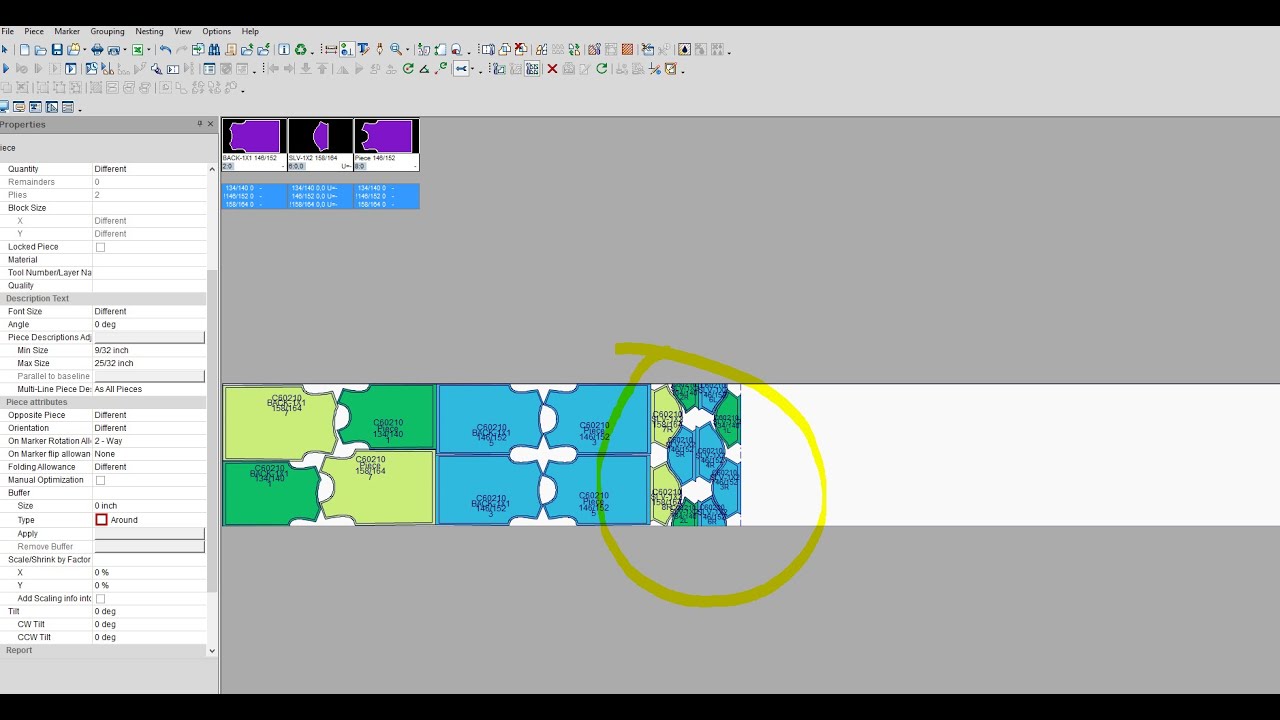Image resolution: width=1280 pixels, height=720 pixels.
Task: Open the Nesting menu
Action: coord(149,31)
